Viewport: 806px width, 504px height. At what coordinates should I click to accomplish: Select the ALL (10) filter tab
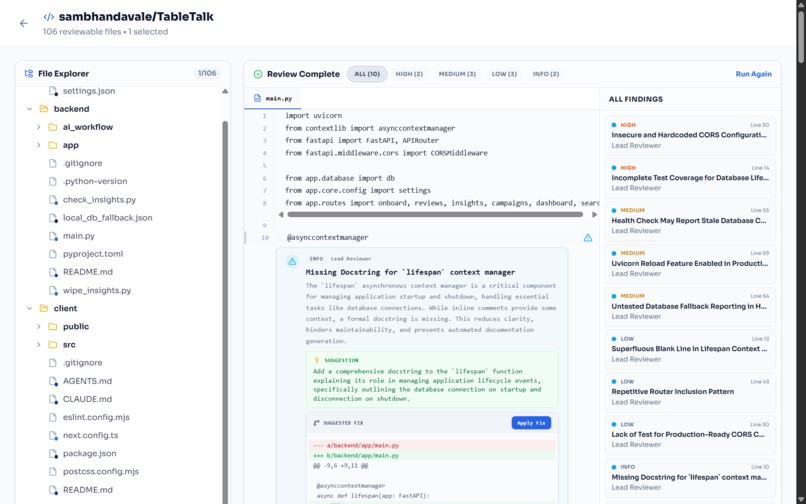(x=367, y=74)
